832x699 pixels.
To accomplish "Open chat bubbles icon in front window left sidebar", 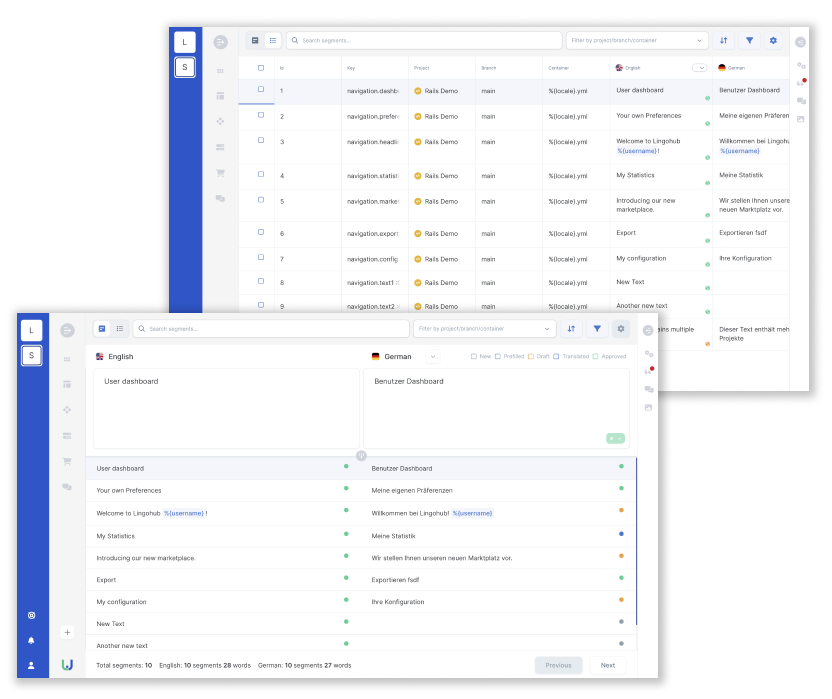I will 67,487.
